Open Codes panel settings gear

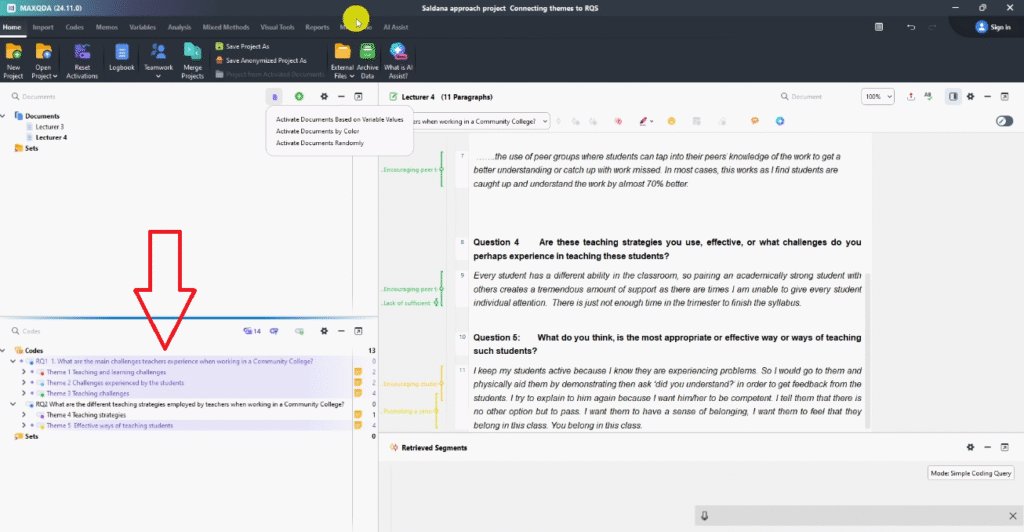click(x=323, y=330)
